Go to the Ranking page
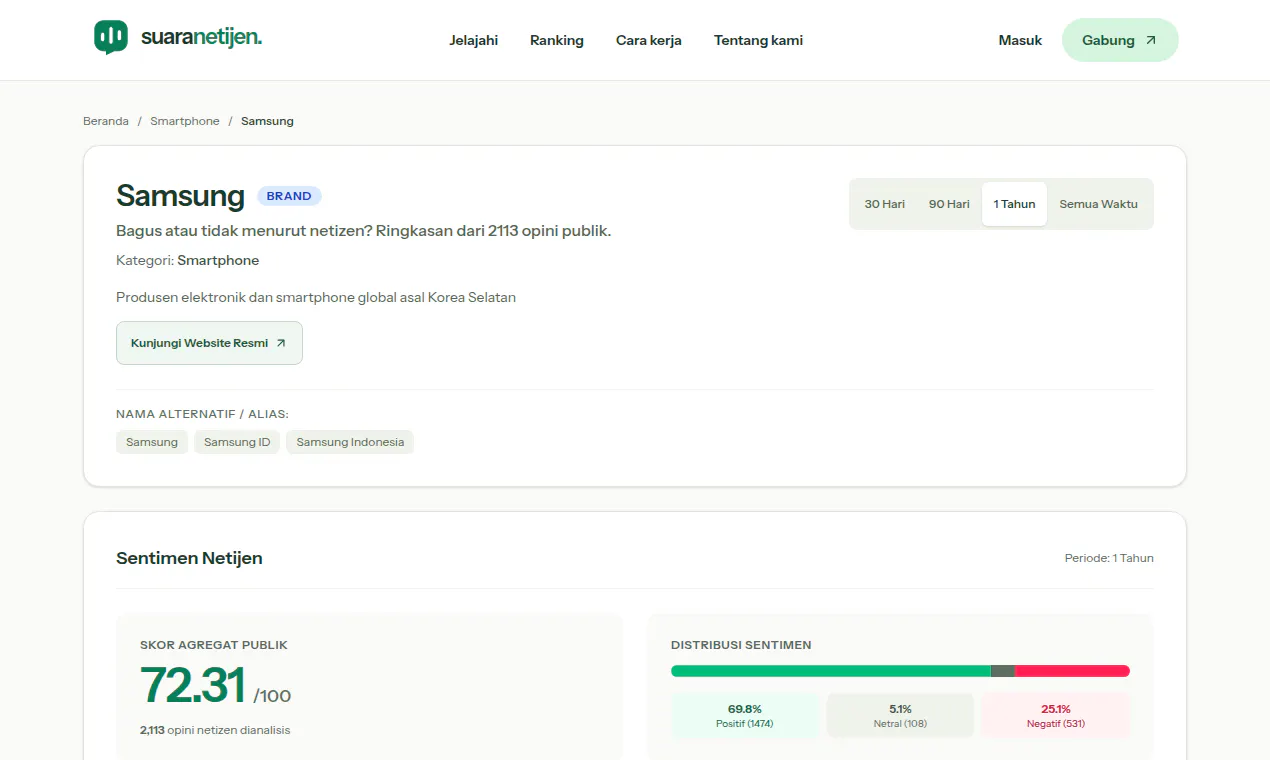Image resolution: width=1270 pixels, height=760 pixels. coord(557,41)
